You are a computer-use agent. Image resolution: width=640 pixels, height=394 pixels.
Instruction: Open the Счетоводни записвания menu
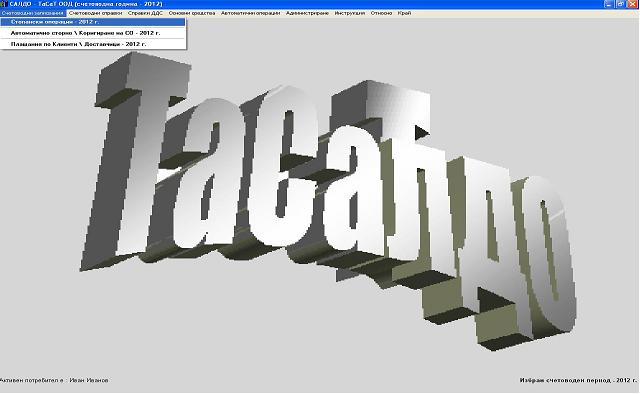(x=33, y=13)
